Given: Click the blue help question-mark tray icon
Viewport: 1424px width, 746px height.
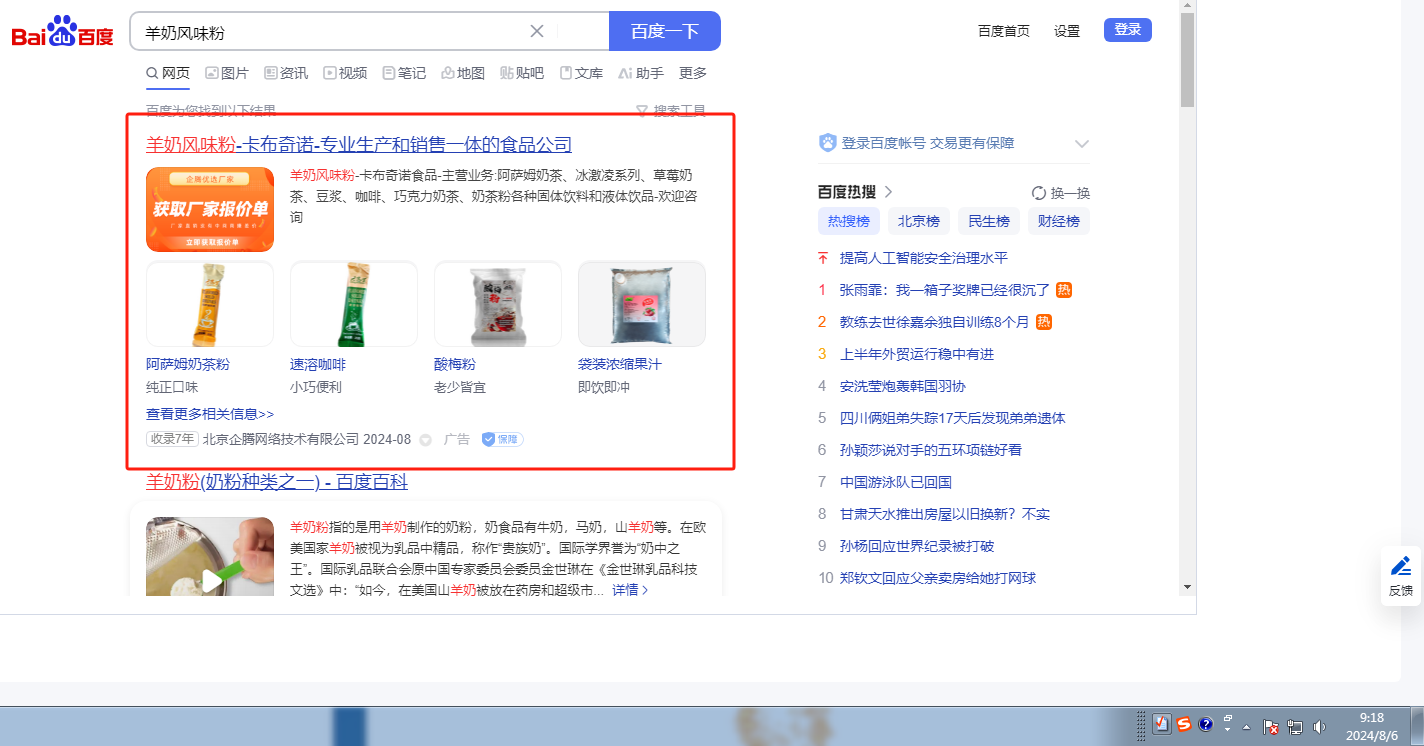Looking at the screenshot, I should (x=1206, y=724).
